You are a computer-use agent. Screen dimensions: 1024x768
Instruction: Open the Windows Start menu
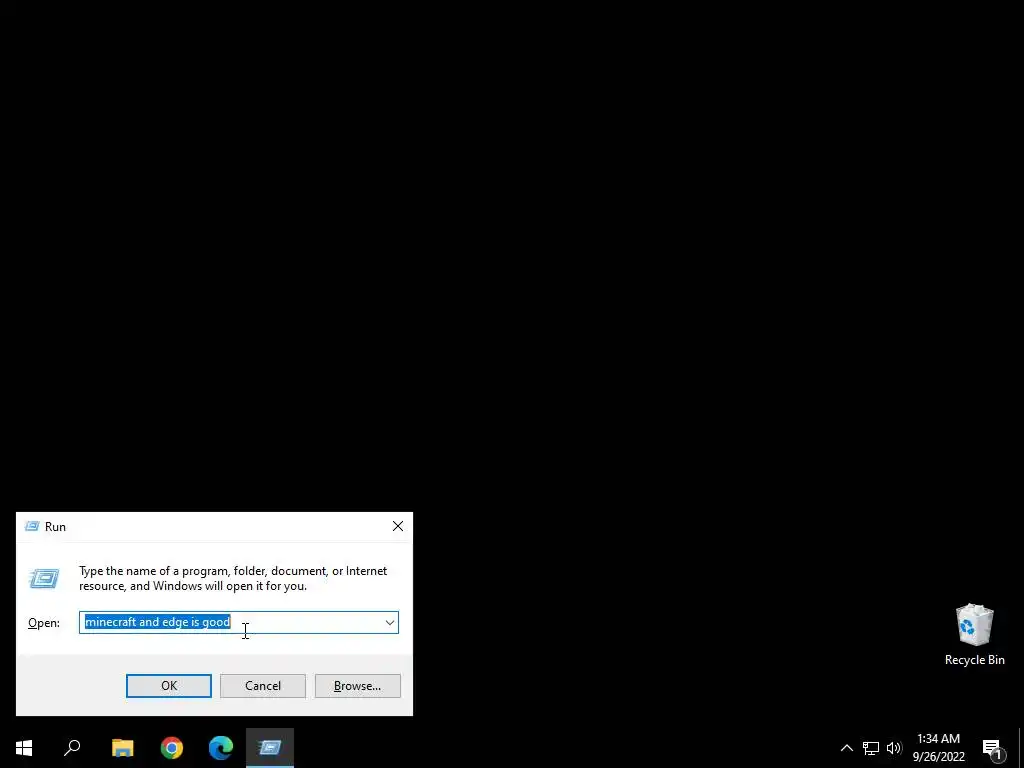tap(24, 748)
